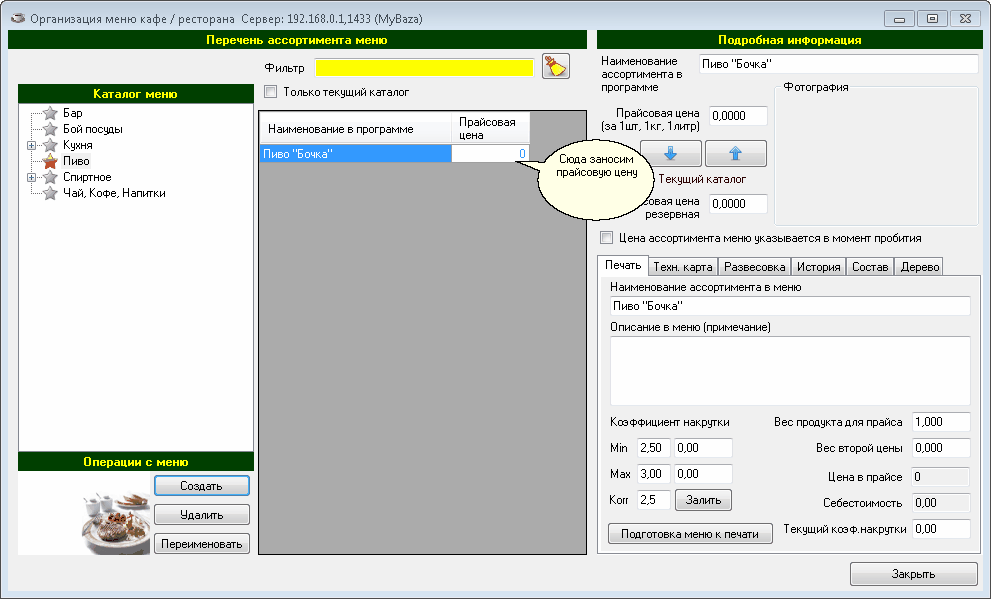Click the star icon next to Бар
Image resolution: width=991 pixels, height=599 pixels.
tap(50, 113)
